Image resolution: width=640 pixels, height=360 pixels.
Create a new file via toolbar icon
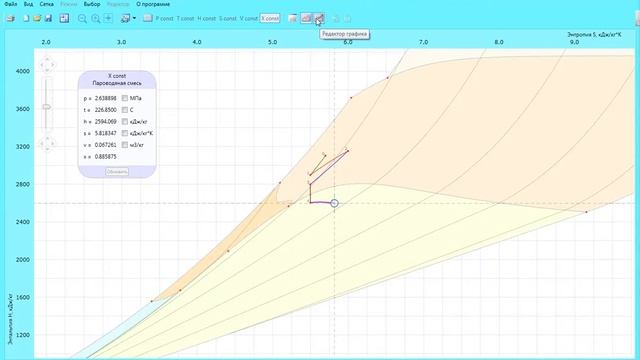point(26,18)
